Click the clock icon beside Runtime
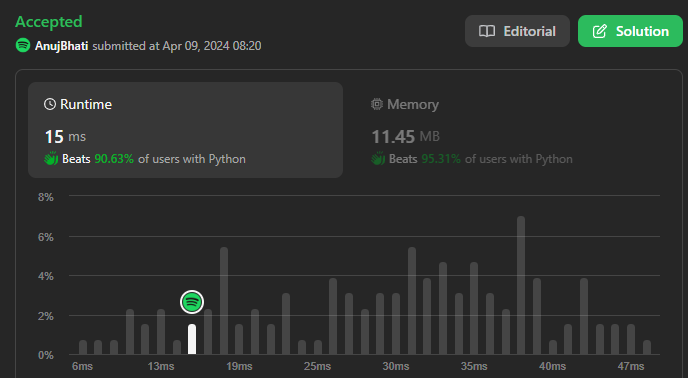 (50, 104)
